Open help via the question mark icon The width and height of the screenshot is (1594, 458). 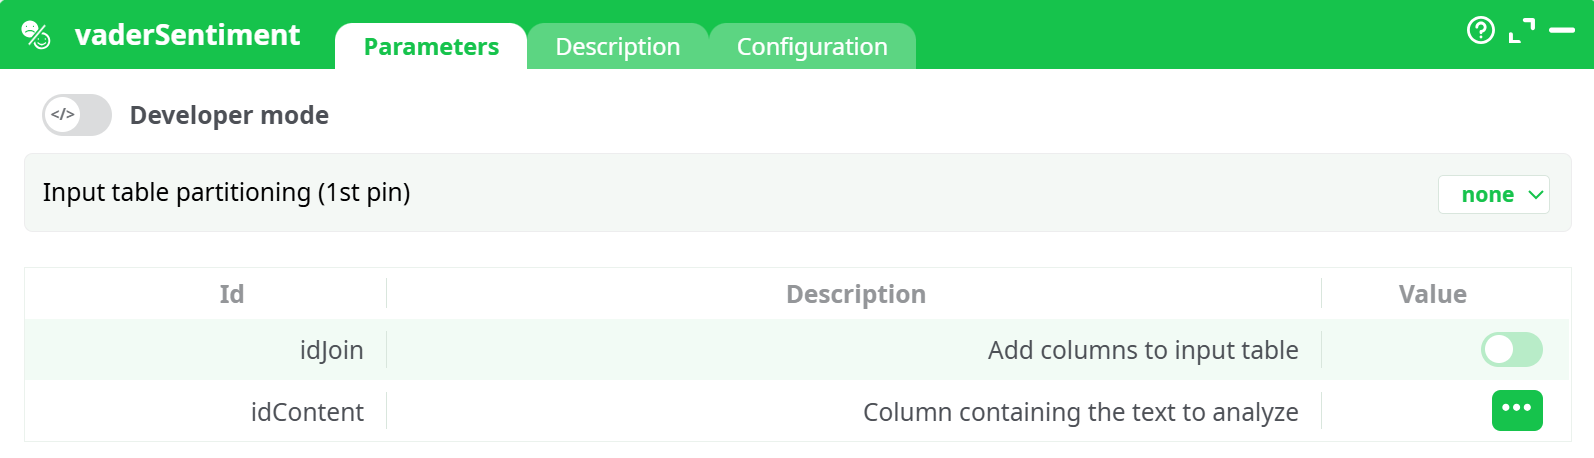point(1480,31)
